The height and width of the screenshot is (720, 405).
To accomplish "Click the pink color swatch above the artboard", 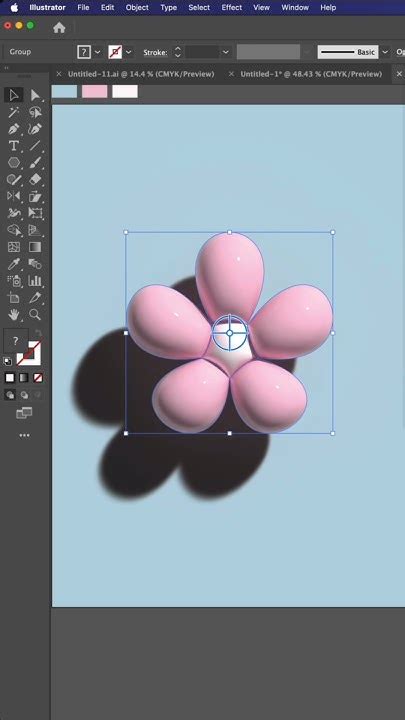I will [95, 91].
